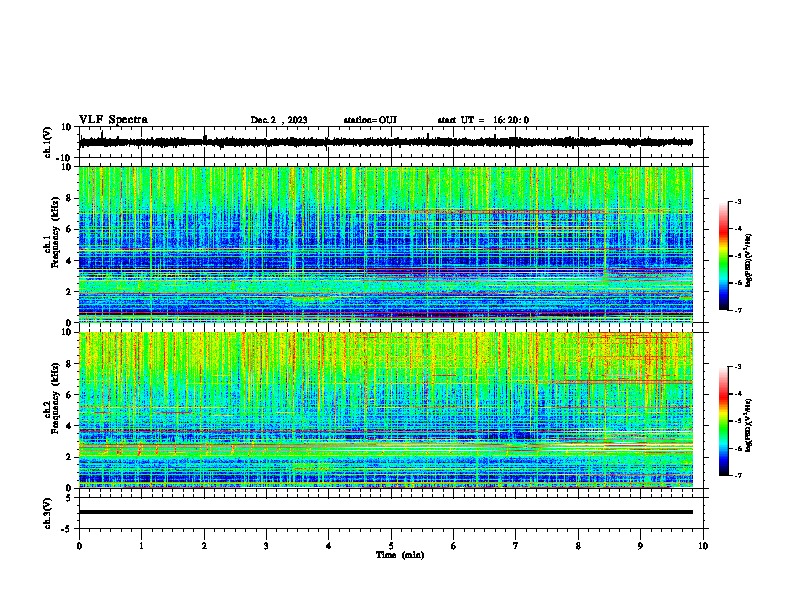Screen dimensions: 792x612
Task: Click the "VLF Spectra" title text
Action: [113, 120]
